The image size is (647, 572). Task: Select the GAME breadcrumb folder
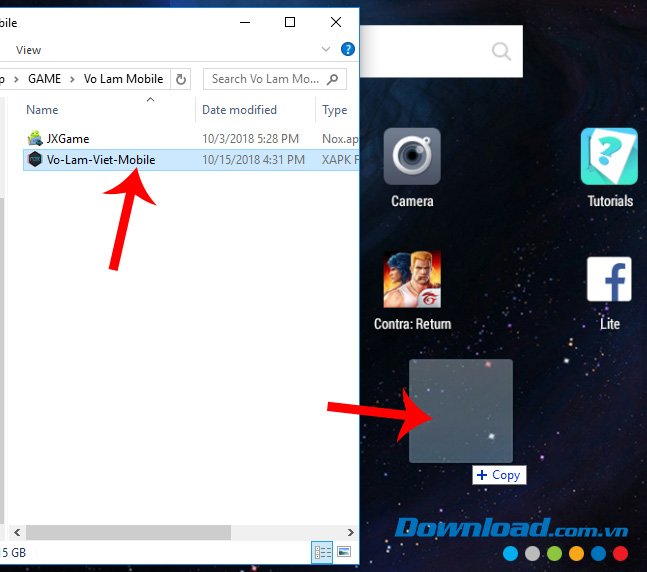pos(45,79)
